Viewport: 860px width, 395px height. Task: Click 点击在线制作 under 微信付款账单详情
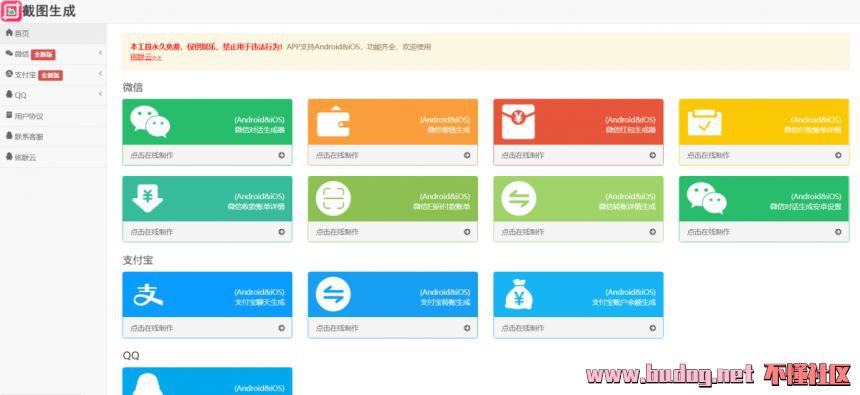pyautogui.click(x=708, y=155)
